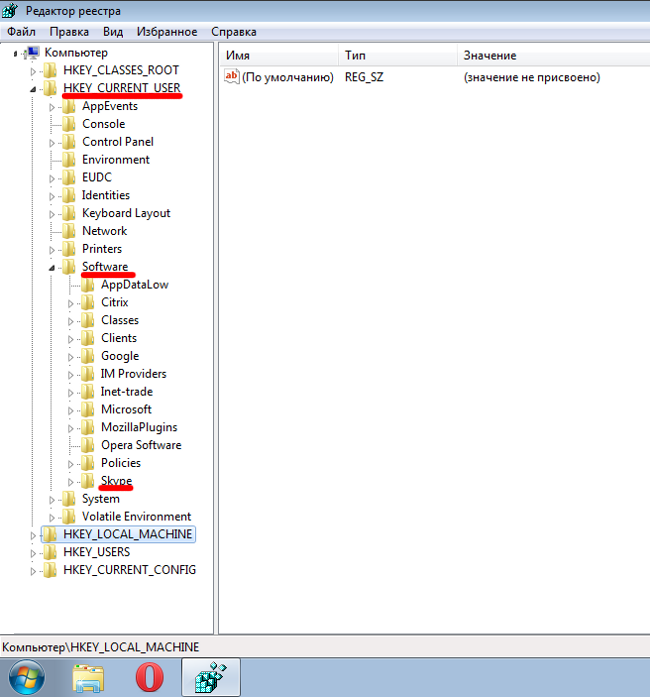Open the Windows Start orb

coord(27,678)
